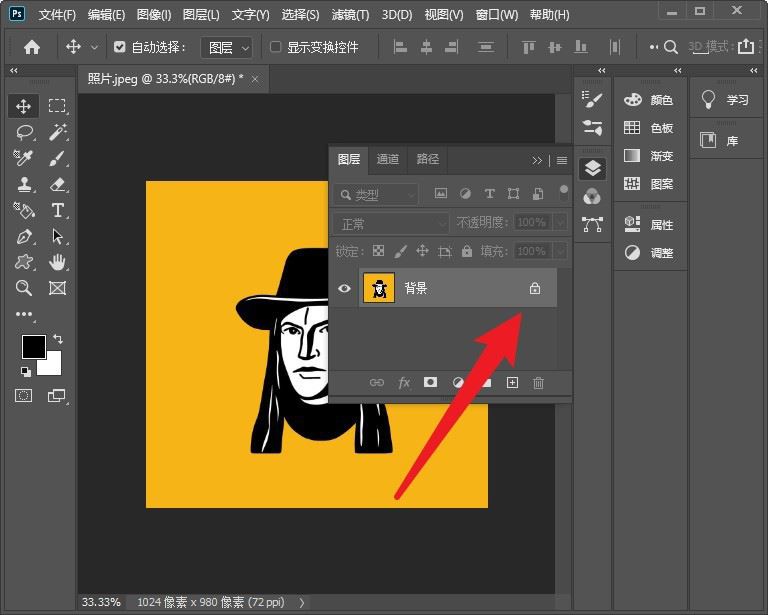Open the 正常 blend mode dropdown
This screenshot has width=768, height=615.
(x=391, y=224)
